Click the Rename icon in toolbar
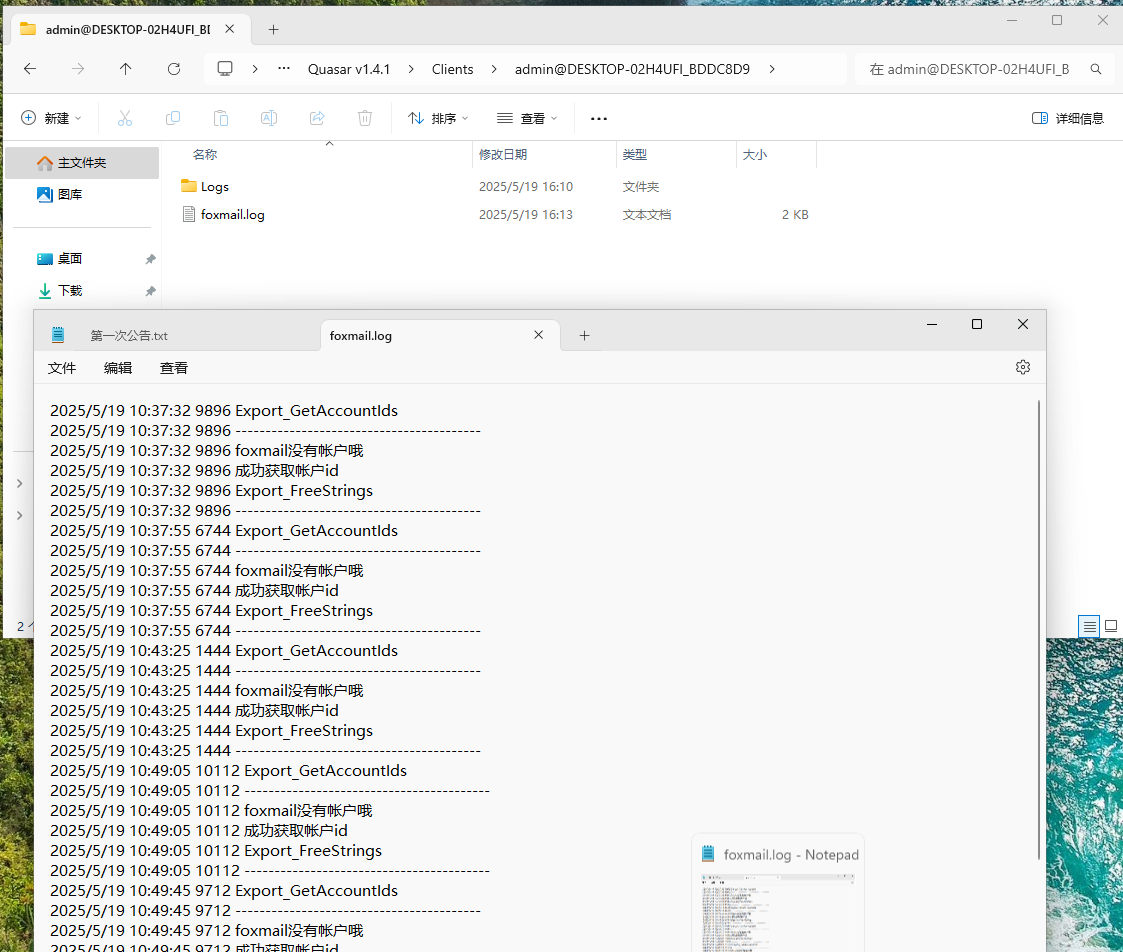 pos(269,118)
